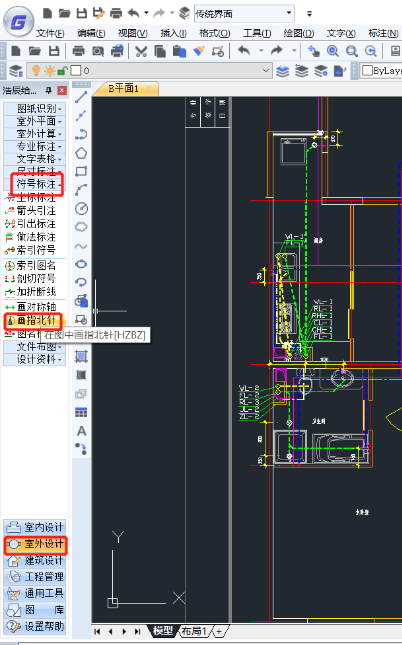Click Cut scissors icon in standard toolbar
Screen dimensions: 402x645
tap(141, 51)
